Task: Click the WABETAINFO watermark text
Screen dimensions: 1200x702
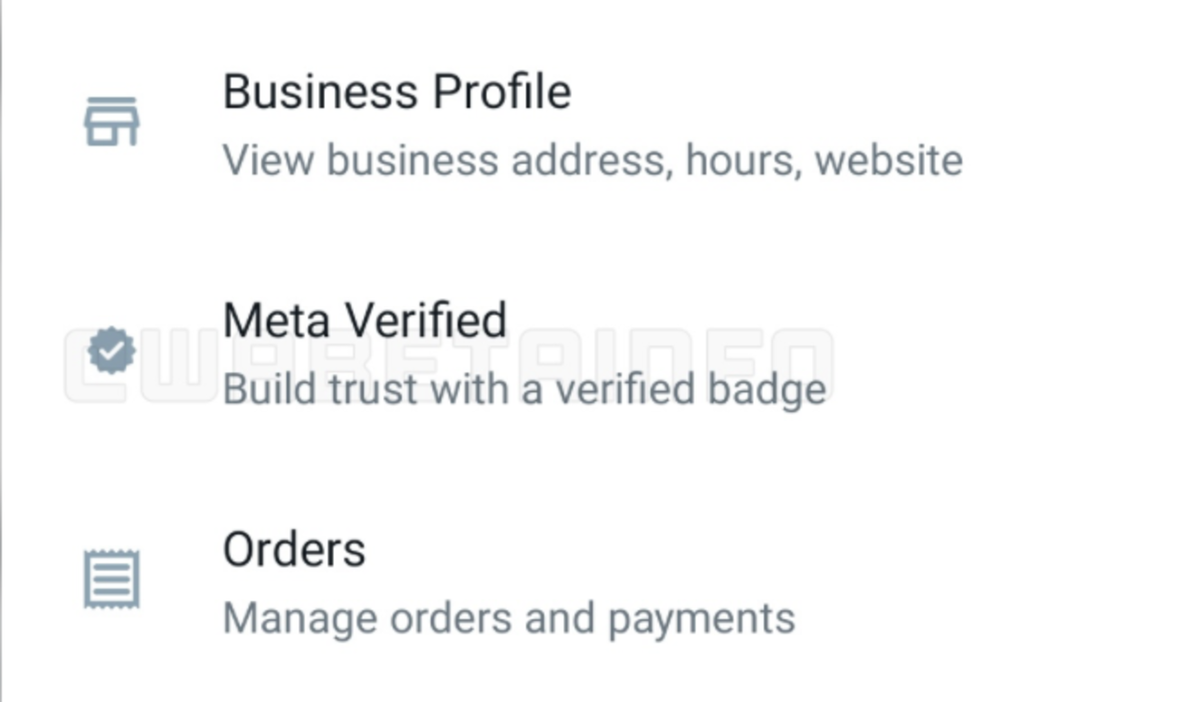Action: [x=450, y=365]
